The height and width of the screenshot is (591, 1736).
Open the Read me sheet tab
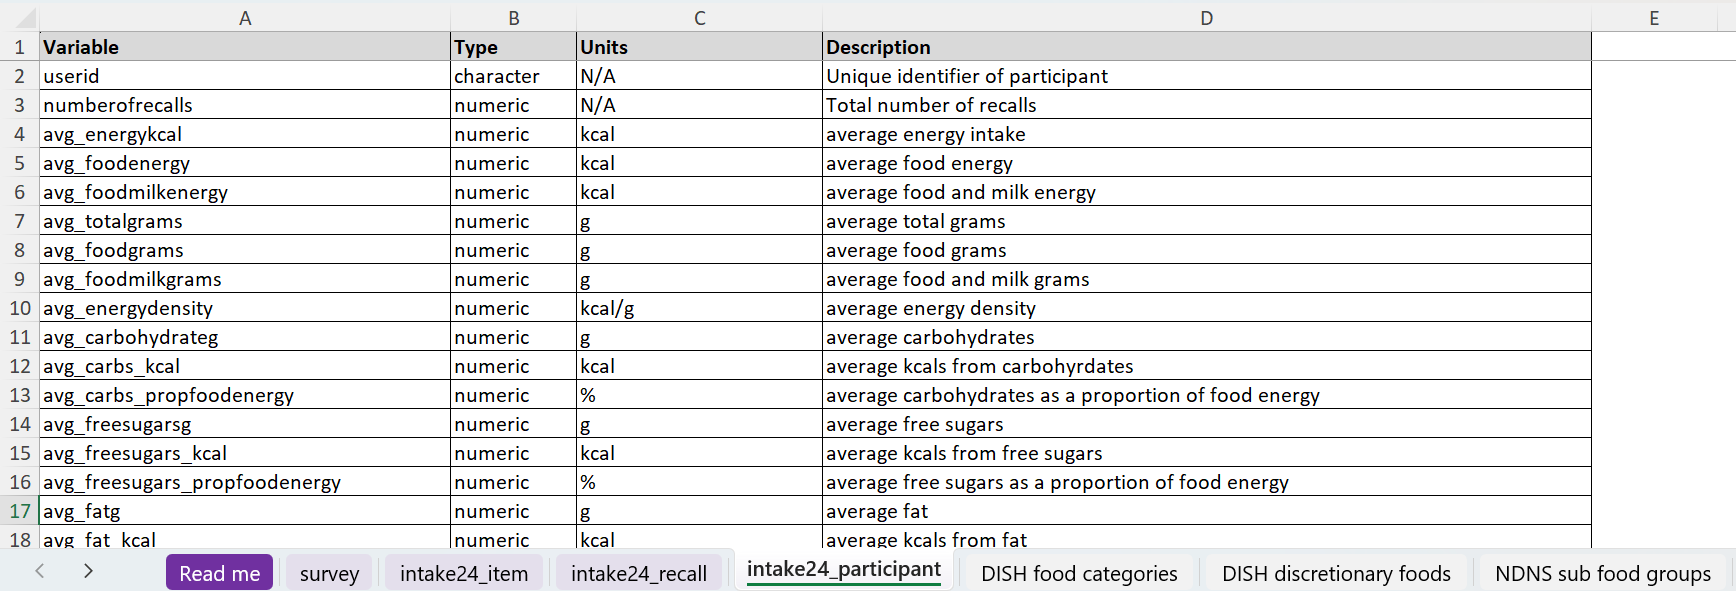219,573
